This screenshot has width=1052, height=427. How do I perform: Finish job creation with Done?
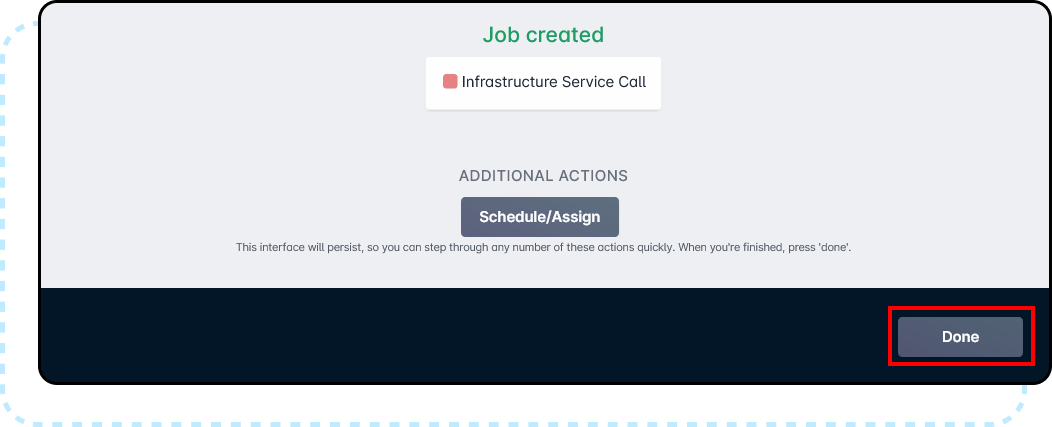tap(960, 337)
